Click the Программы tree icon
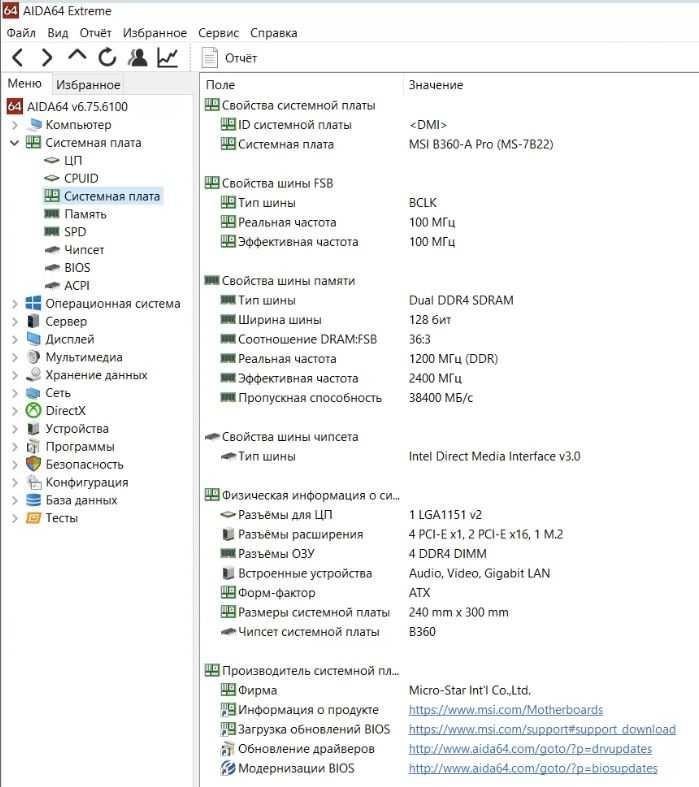This screenshot has width=699, height=787. point(33,446)
